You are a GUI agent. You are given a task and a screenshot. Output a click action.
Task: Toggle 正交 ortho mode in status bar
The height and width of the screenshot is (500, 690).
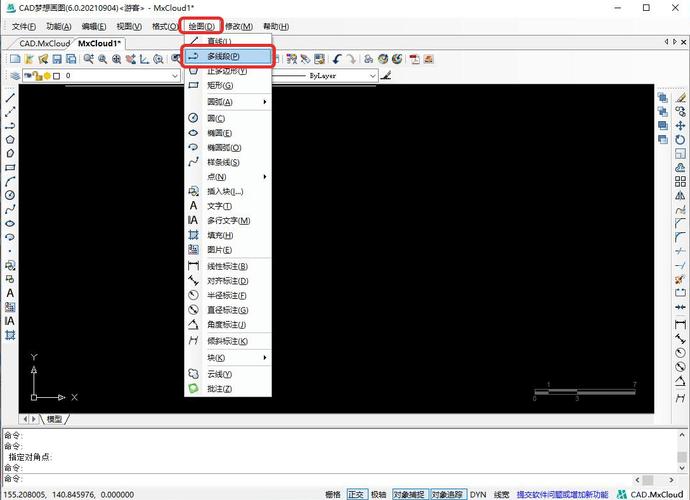(356, 494)
